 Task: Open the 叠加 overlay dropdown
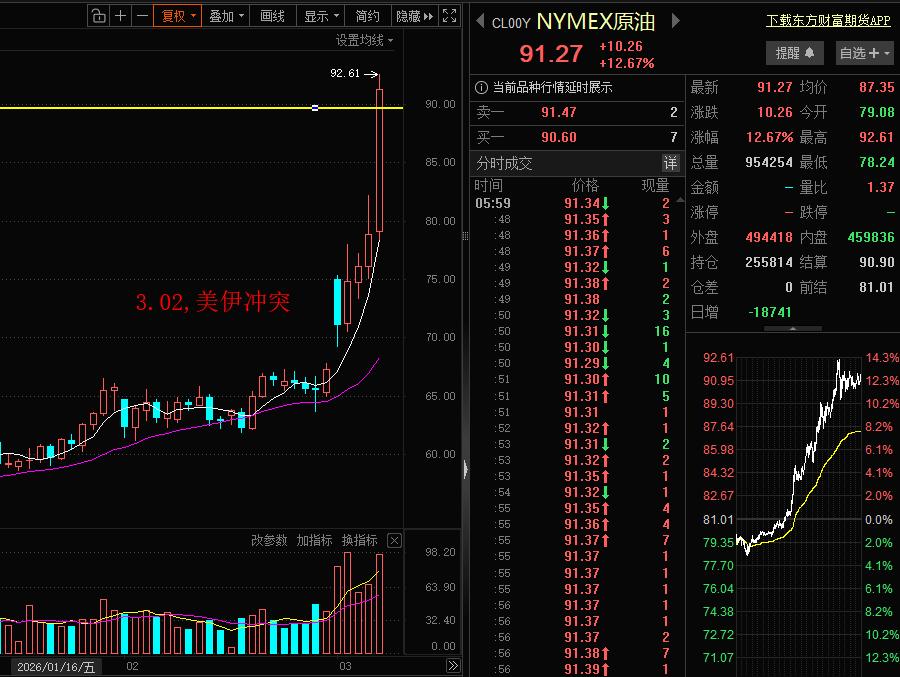[225, 16]
